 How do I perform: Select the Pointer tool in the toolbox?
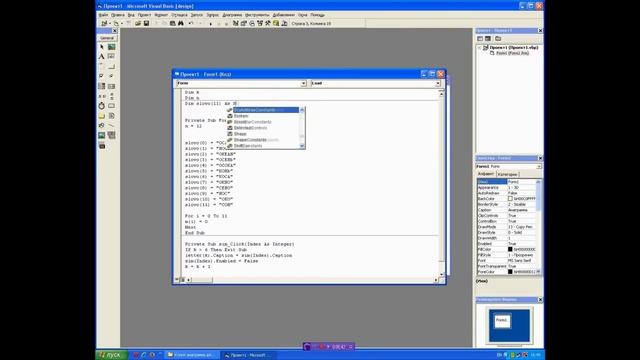coord(102,47)
